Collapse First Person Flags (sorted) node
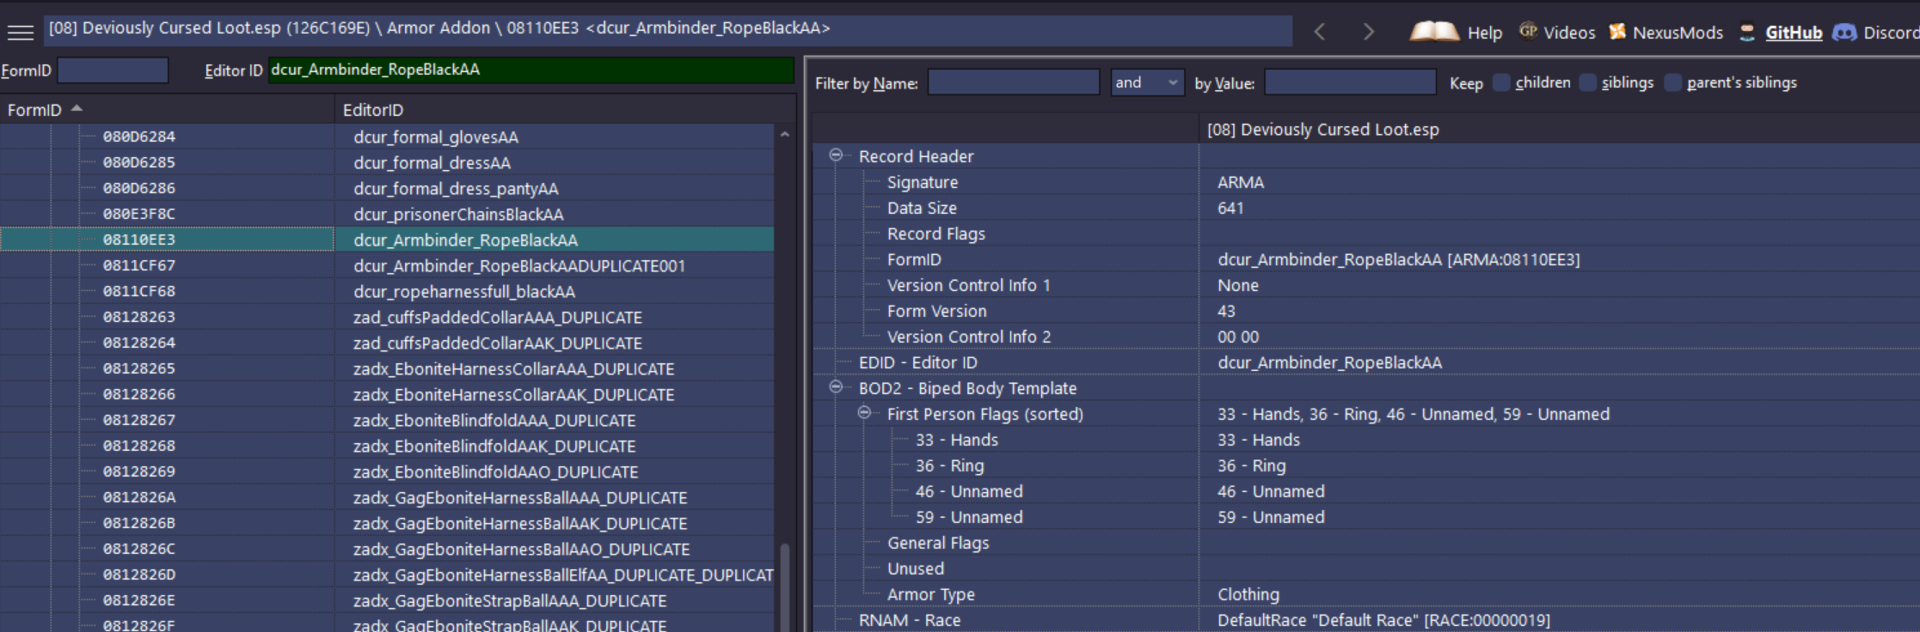This screenshot has width=1920, height=632. coord(864,413)
